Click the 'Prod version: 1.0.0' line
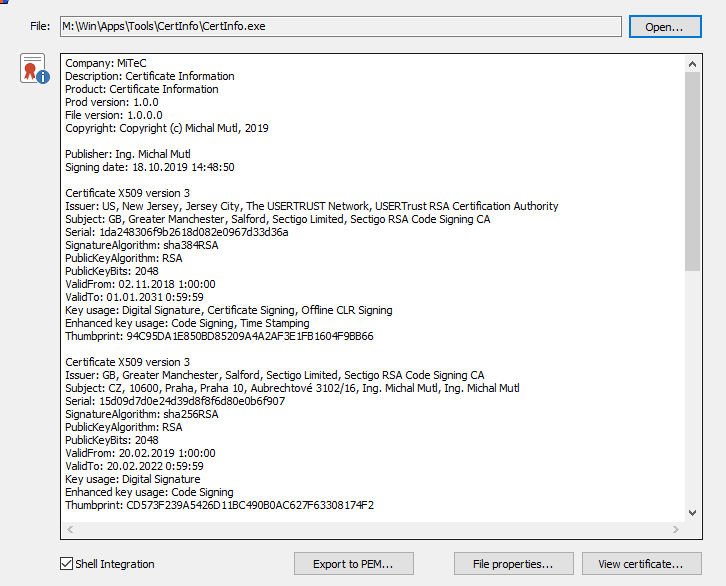Image resolution: width=726 pixels, height=586 pixels. coord(112,102)
